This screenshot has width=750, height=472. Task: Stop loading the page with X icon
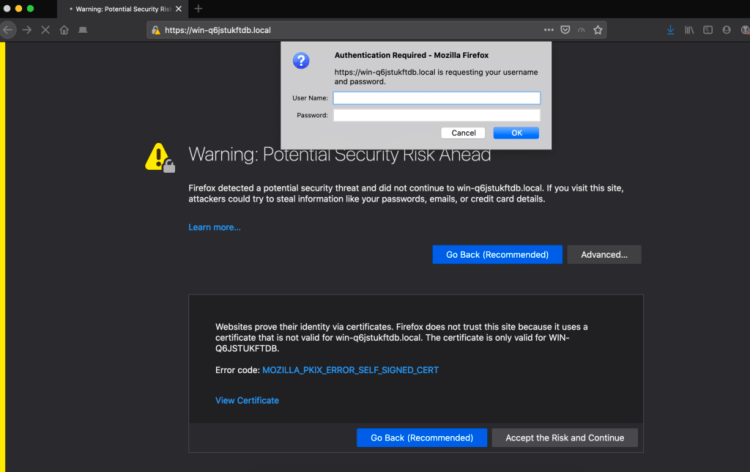coord(45,30)
